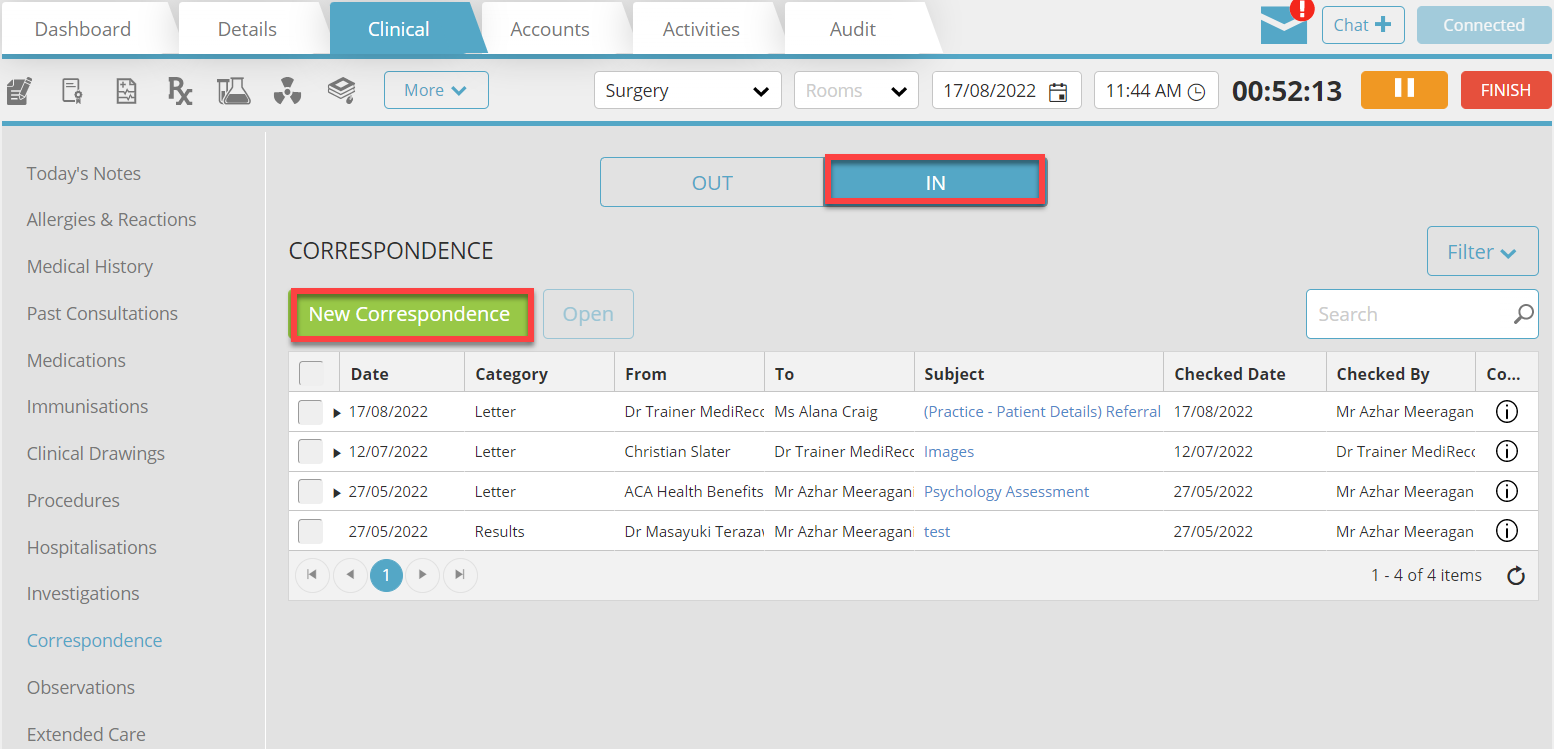The height and width of the screenshot is (749, 1554).
Task: Click the FINISH button
Action: 1505,90
